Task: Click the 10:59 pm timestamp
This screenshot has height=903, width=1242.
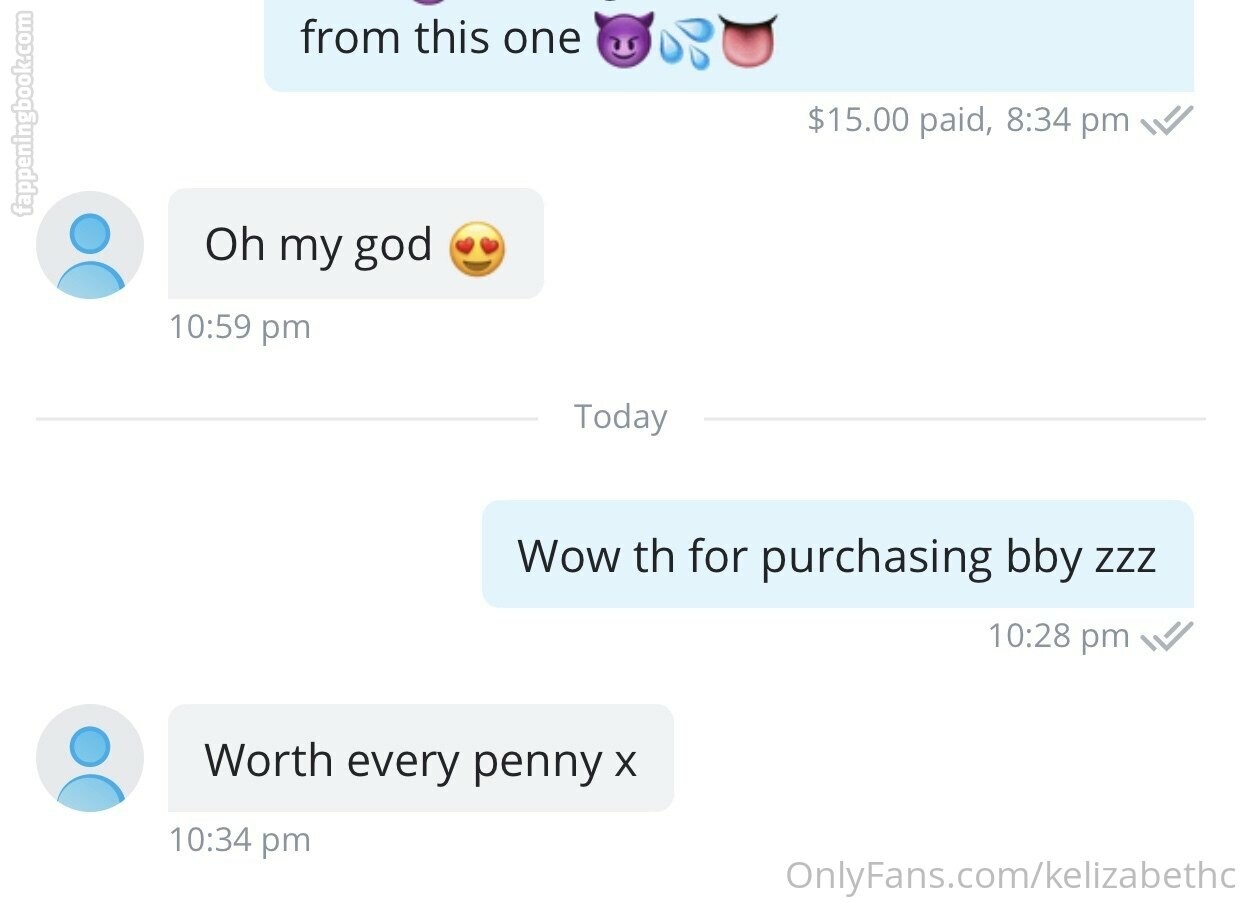Action: [240, 327]
